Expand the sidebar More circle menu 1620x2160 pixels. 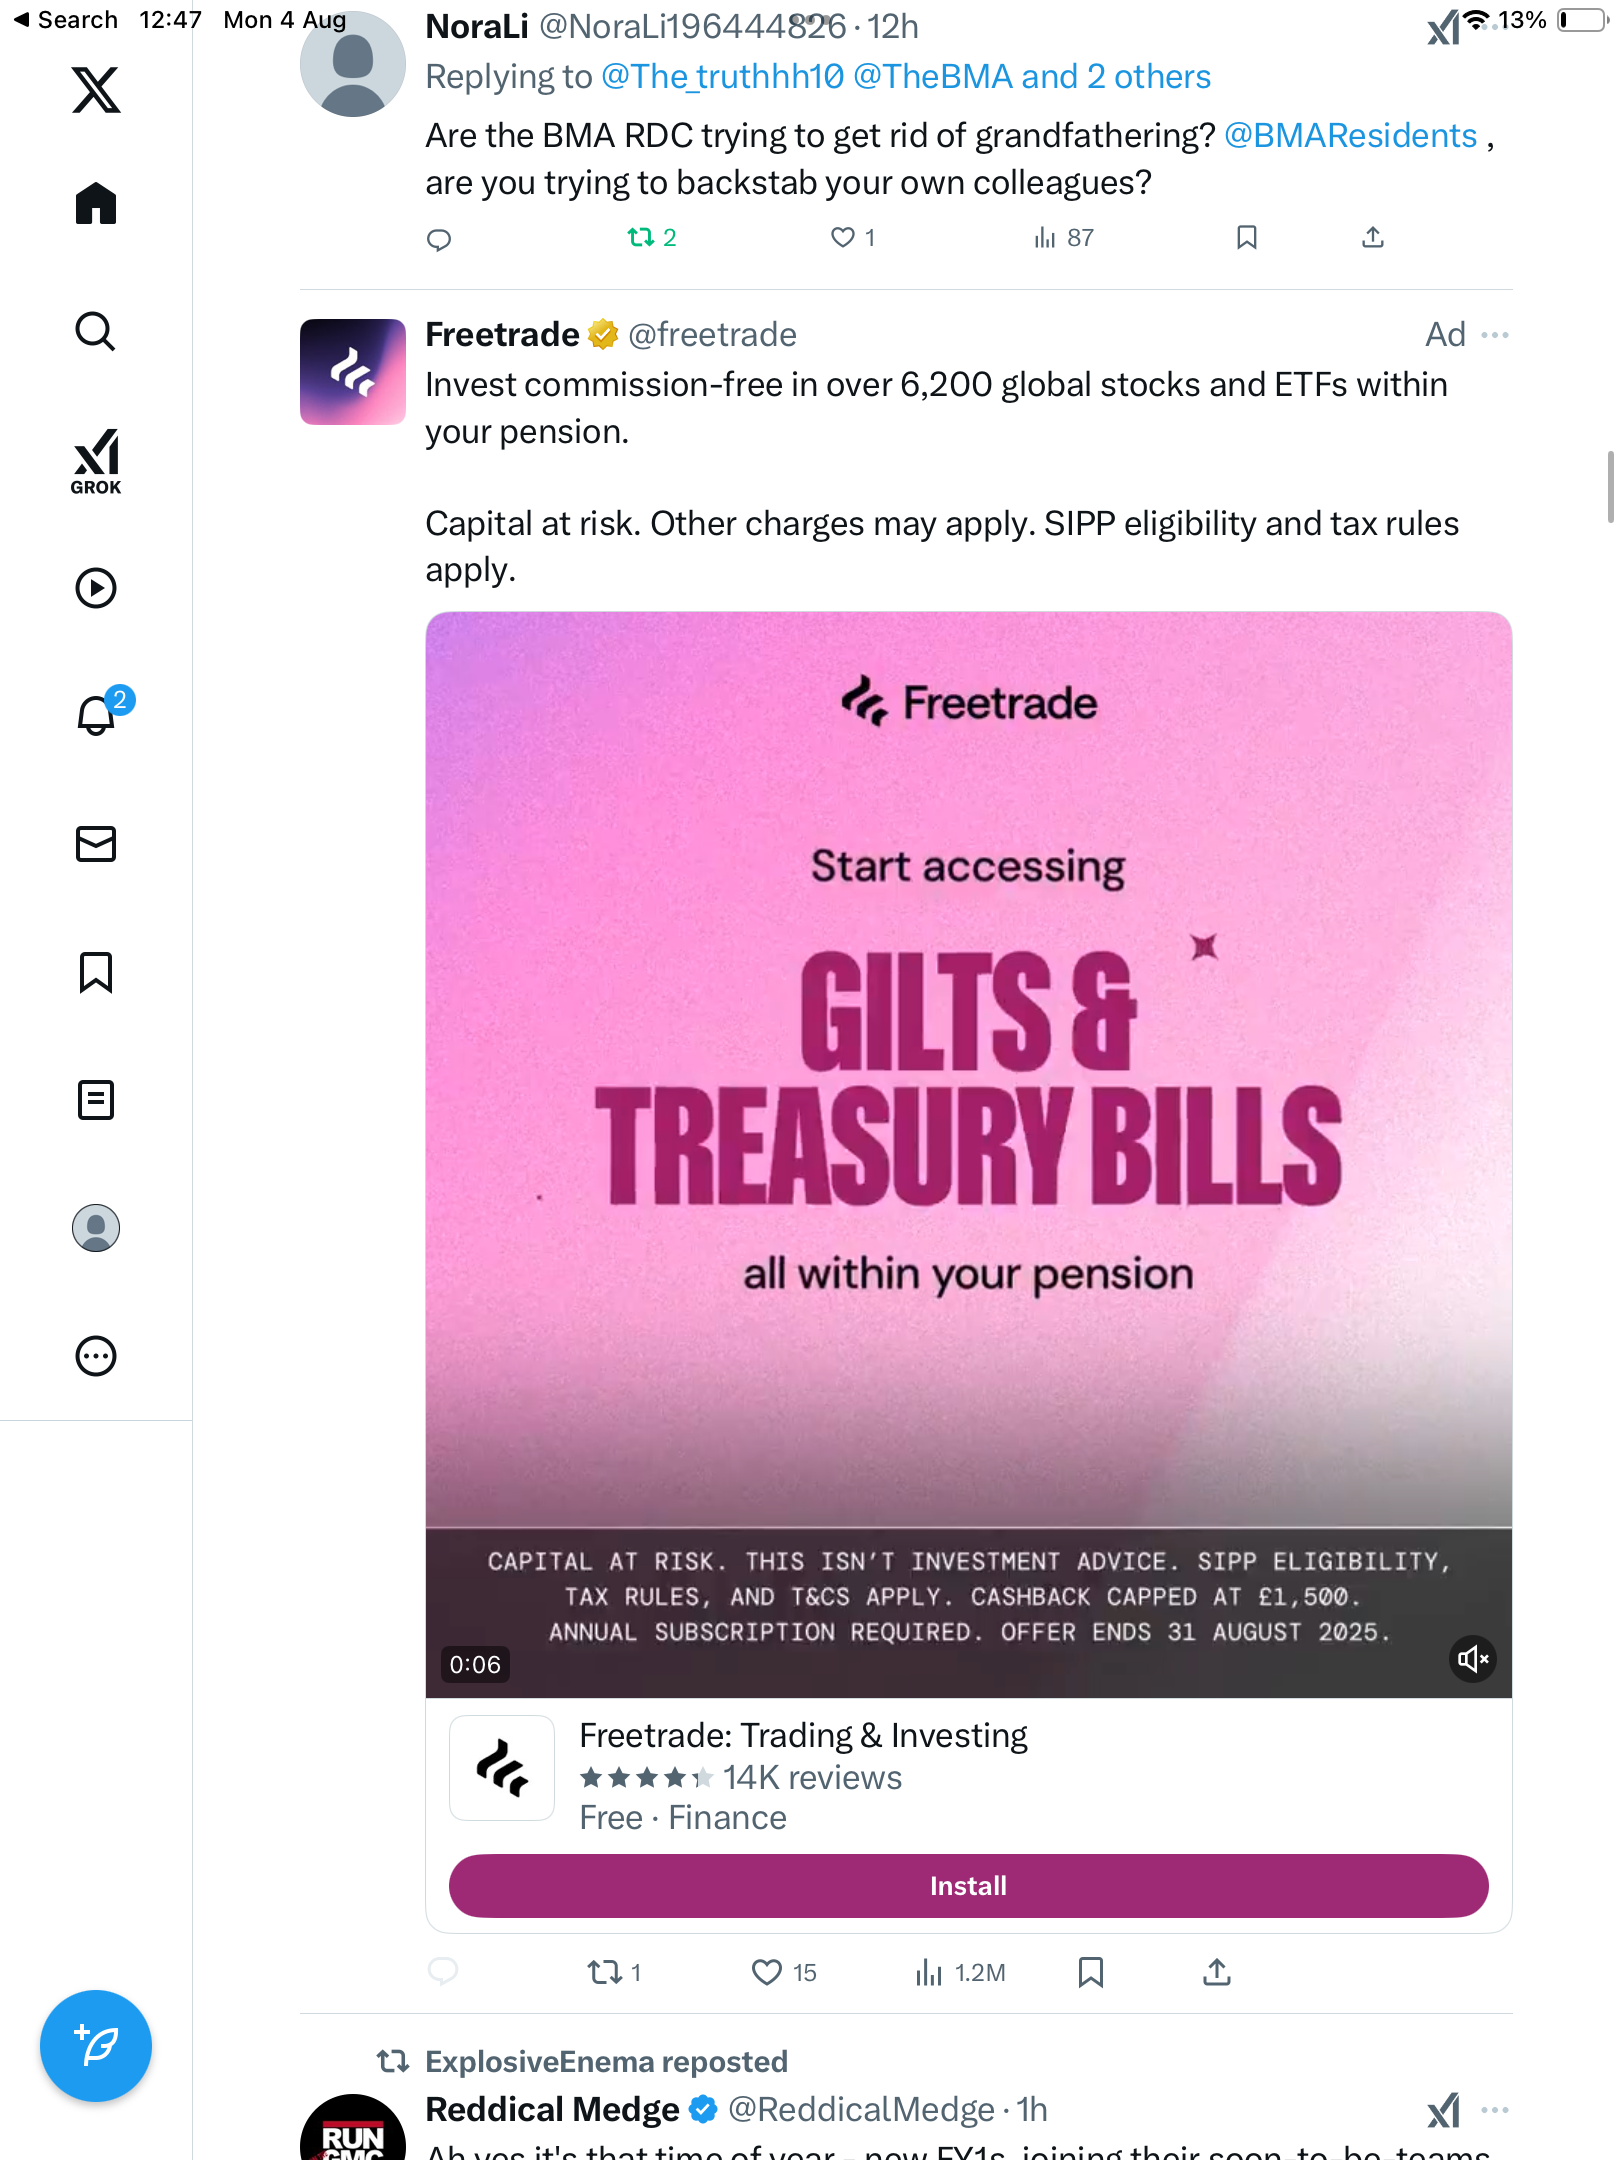(96, 1356)
